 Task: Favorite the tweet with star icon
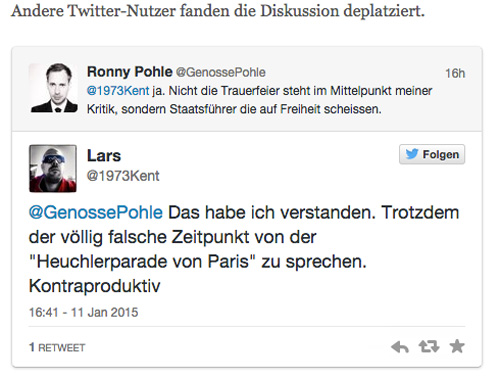click(x=457, y=346)
